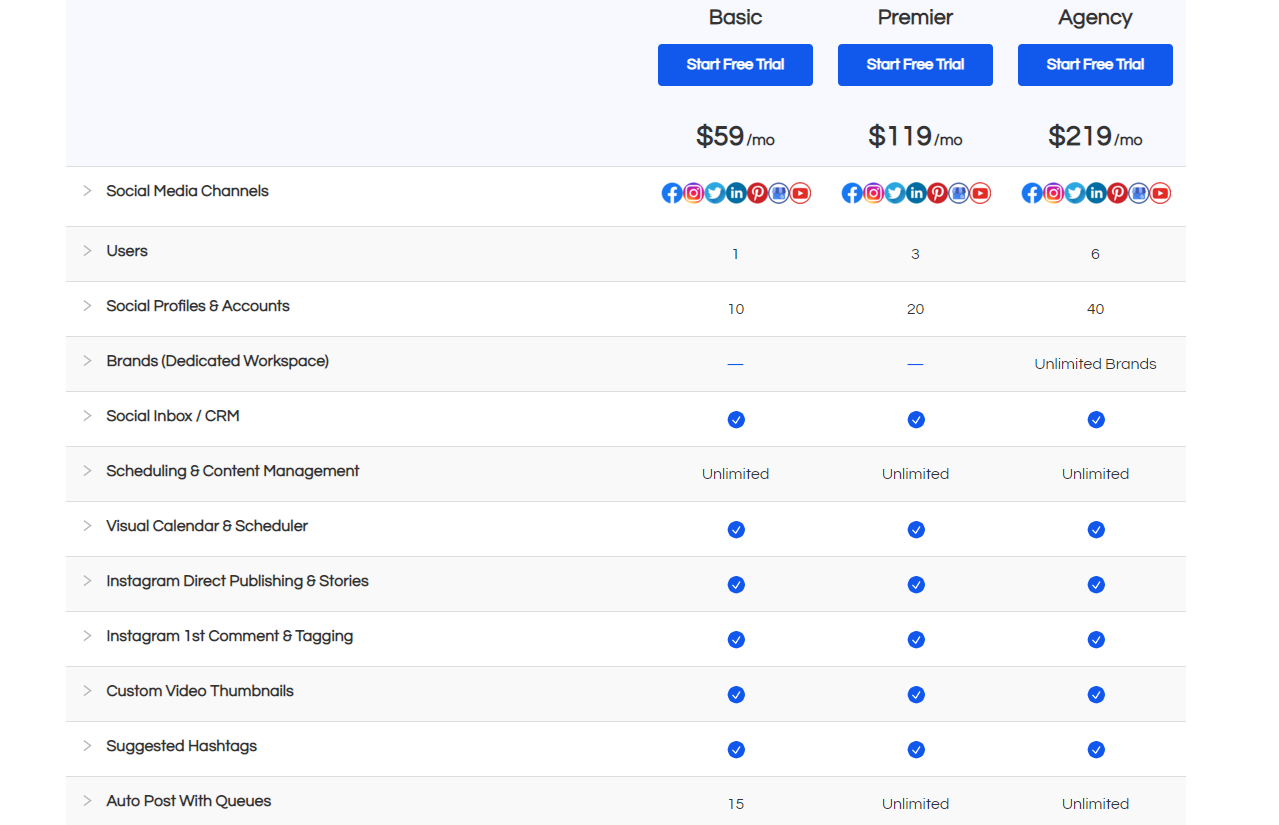Expand the Brands (Dedicated Workspace) chevron

point(87,360)
